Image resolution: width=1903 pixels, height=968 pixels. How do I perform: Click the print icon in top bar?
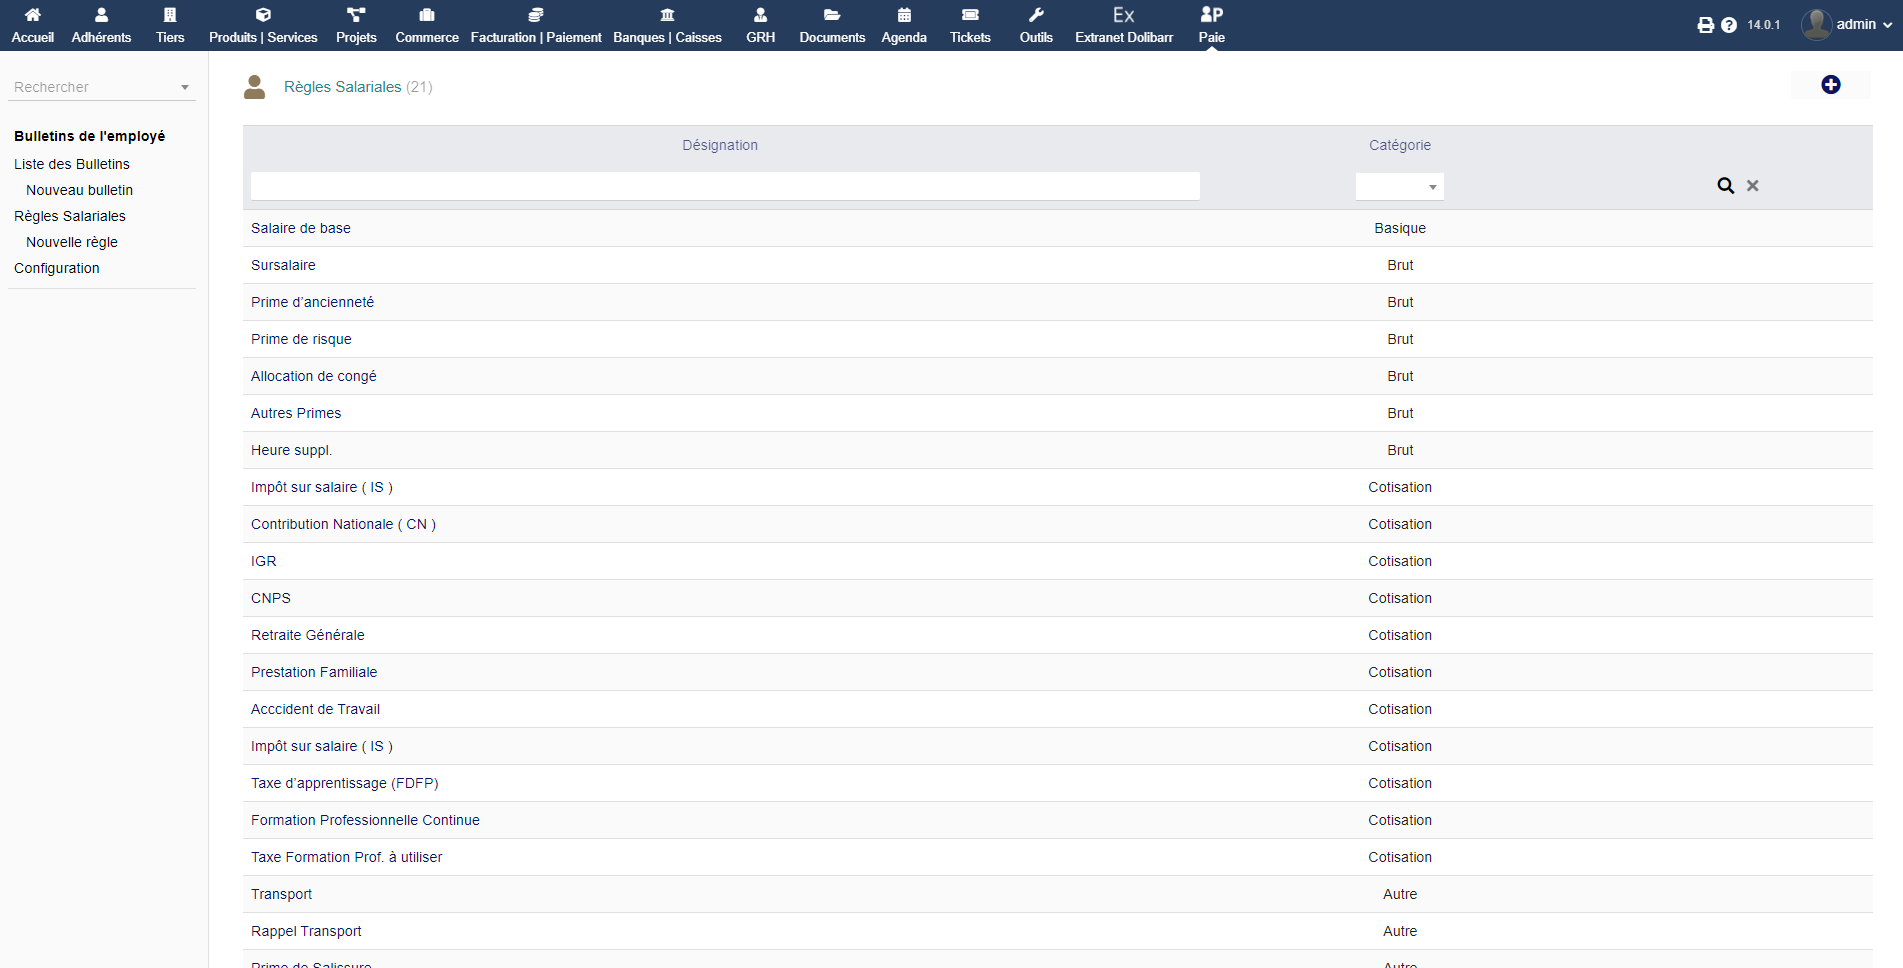[x=1705, y=25]
